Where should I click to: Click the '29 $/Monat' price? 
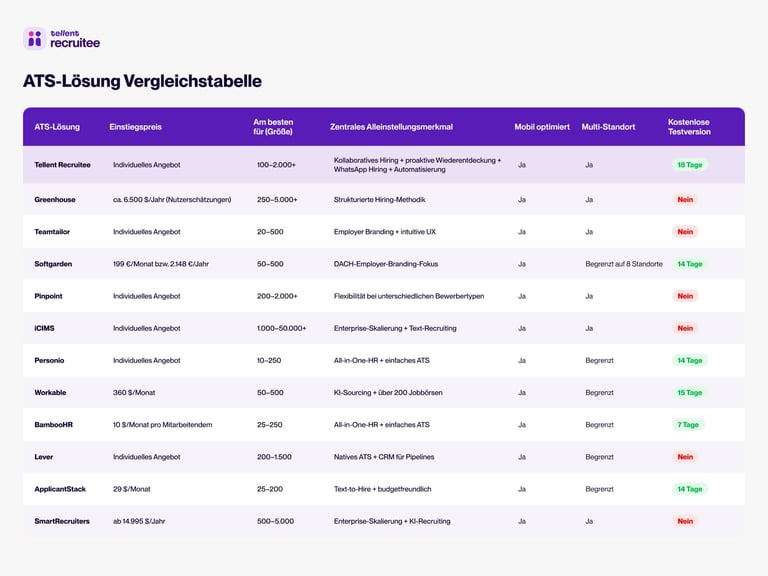coord(131,489)
